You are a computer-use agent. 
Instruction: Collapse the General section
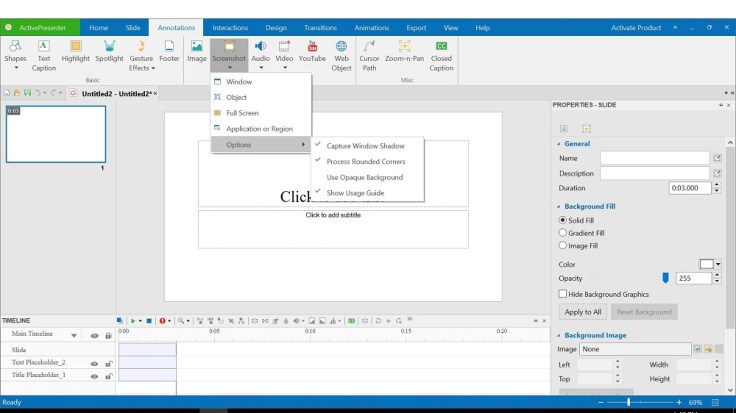point(559,144)
